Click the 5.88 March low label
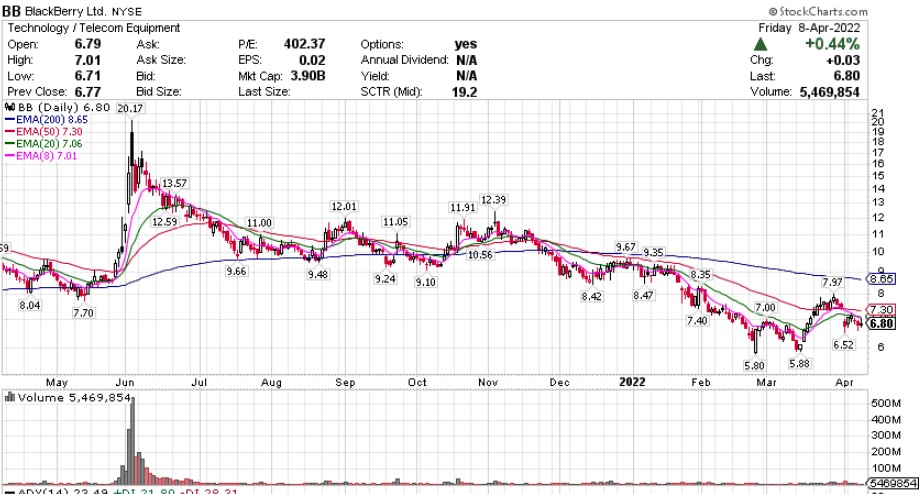The height and width of the screenshot is (494, 924). coord(800,364)
